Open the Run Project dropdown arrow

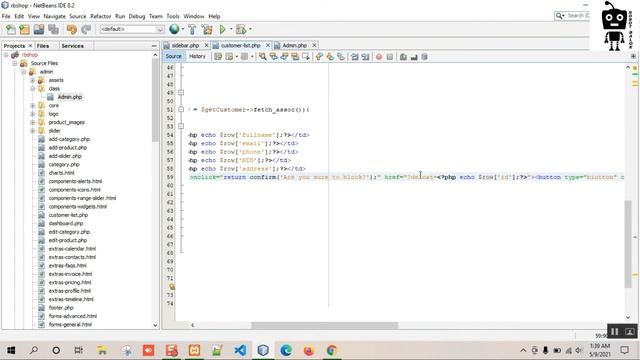231,29
